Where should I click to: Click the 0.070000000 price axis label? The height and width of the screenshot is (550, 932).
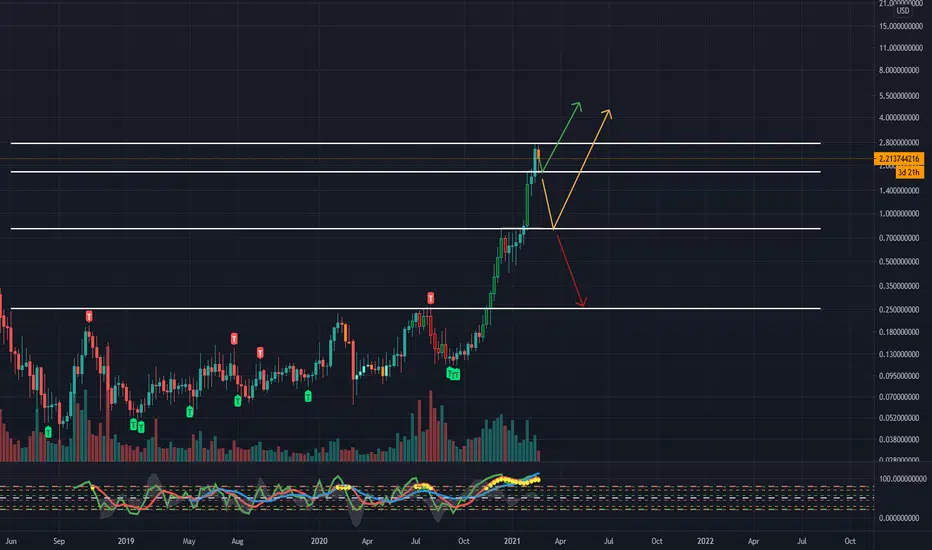901,397
